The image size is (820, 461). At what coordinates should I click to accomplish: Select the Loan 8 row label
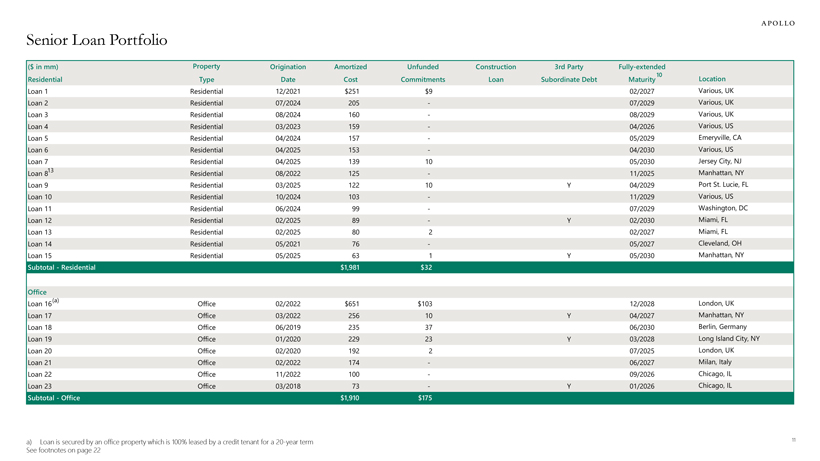(40, 173)
